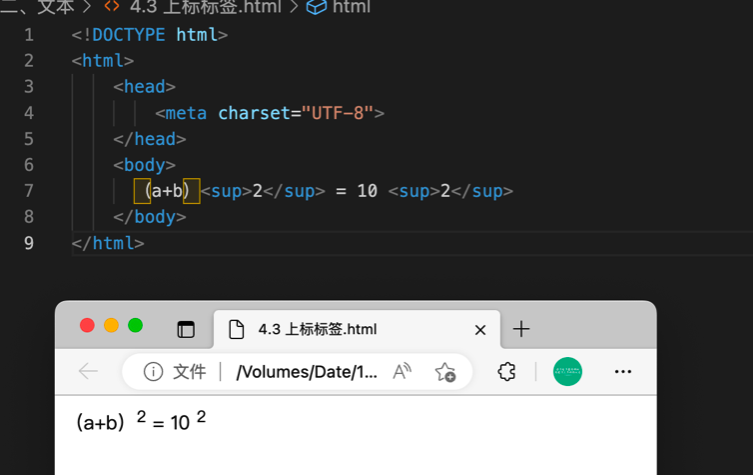Viewport: 753px width, 475px height.
Task: Expand the 4.3 上标标签.html breadcrumb
Action: click(x=192, y=7)
